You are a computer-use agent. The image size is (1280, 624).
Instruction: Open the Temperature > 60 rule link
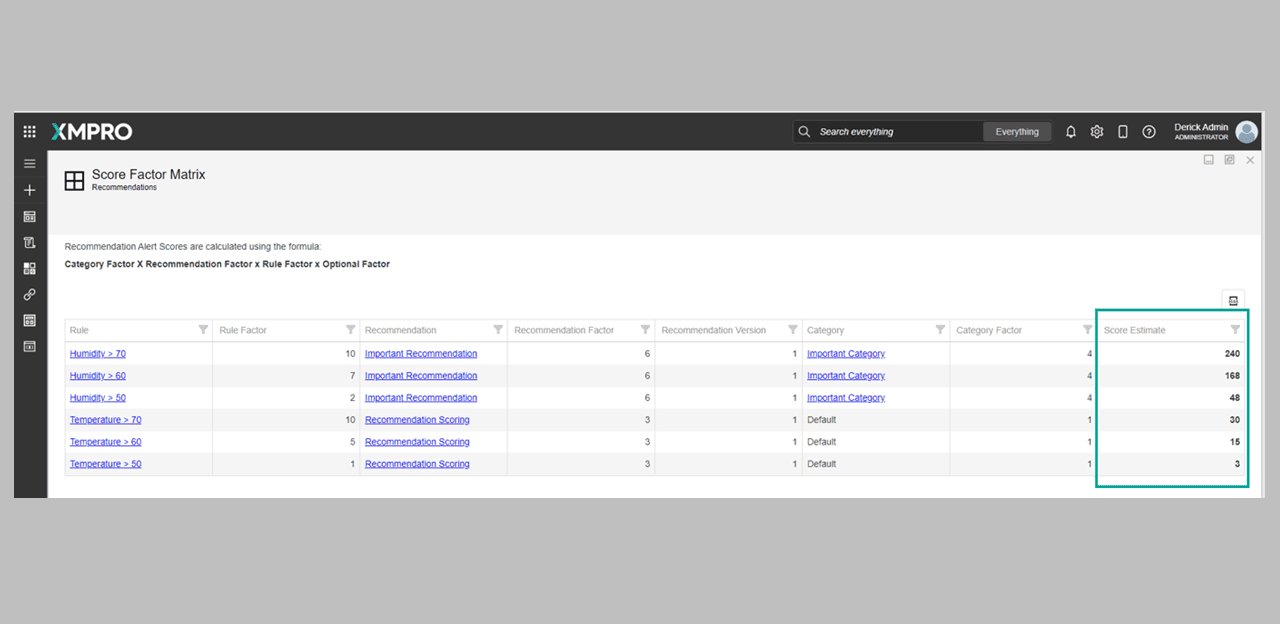coord(105,442)
